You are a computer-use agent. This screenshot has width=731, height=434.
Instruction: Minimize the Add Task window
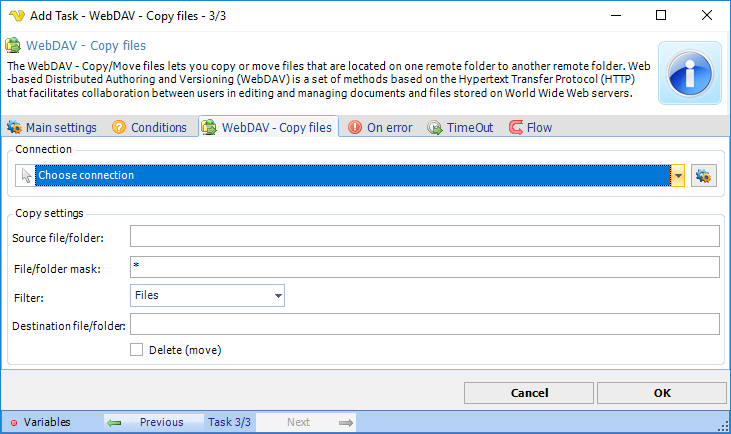tap(616, 15)
